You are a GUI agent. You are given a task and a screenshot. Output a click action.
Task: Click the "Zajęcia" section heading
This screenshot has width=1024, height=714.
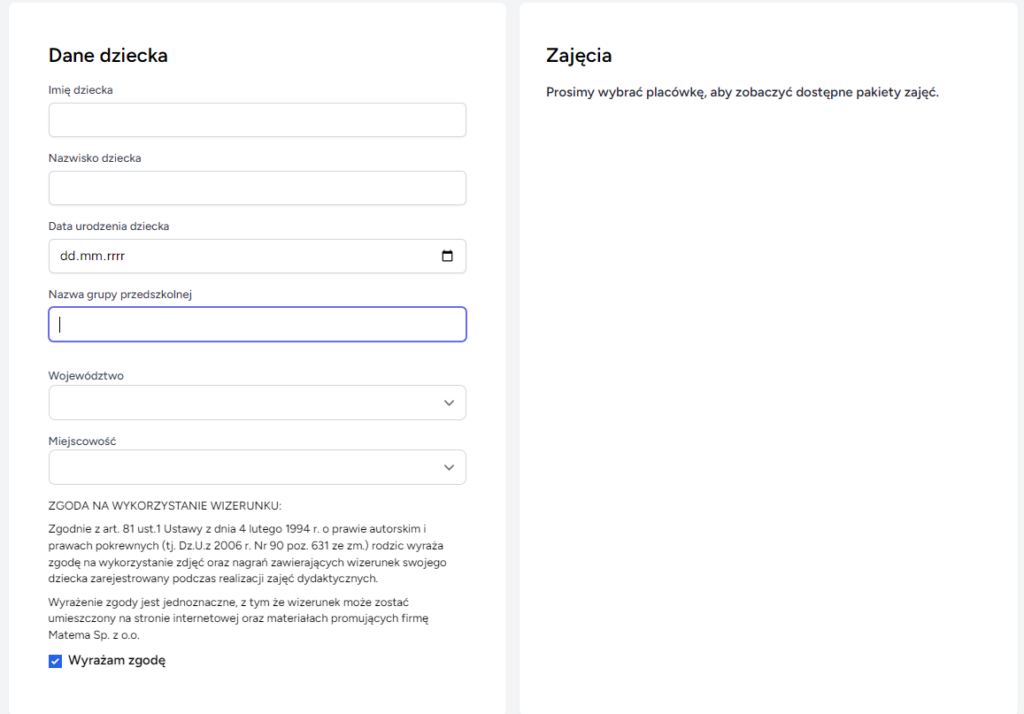click(x=578, y=56)
